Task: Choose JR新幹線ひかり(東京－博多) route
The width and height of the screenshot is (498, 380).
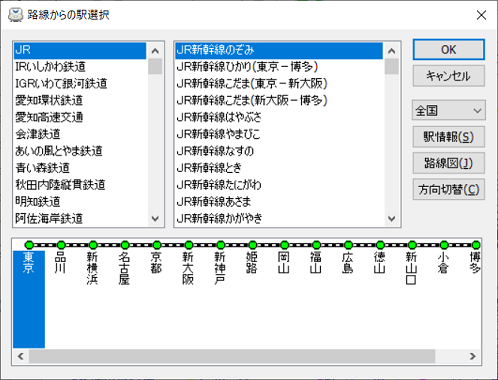Action: click(279, 67)
